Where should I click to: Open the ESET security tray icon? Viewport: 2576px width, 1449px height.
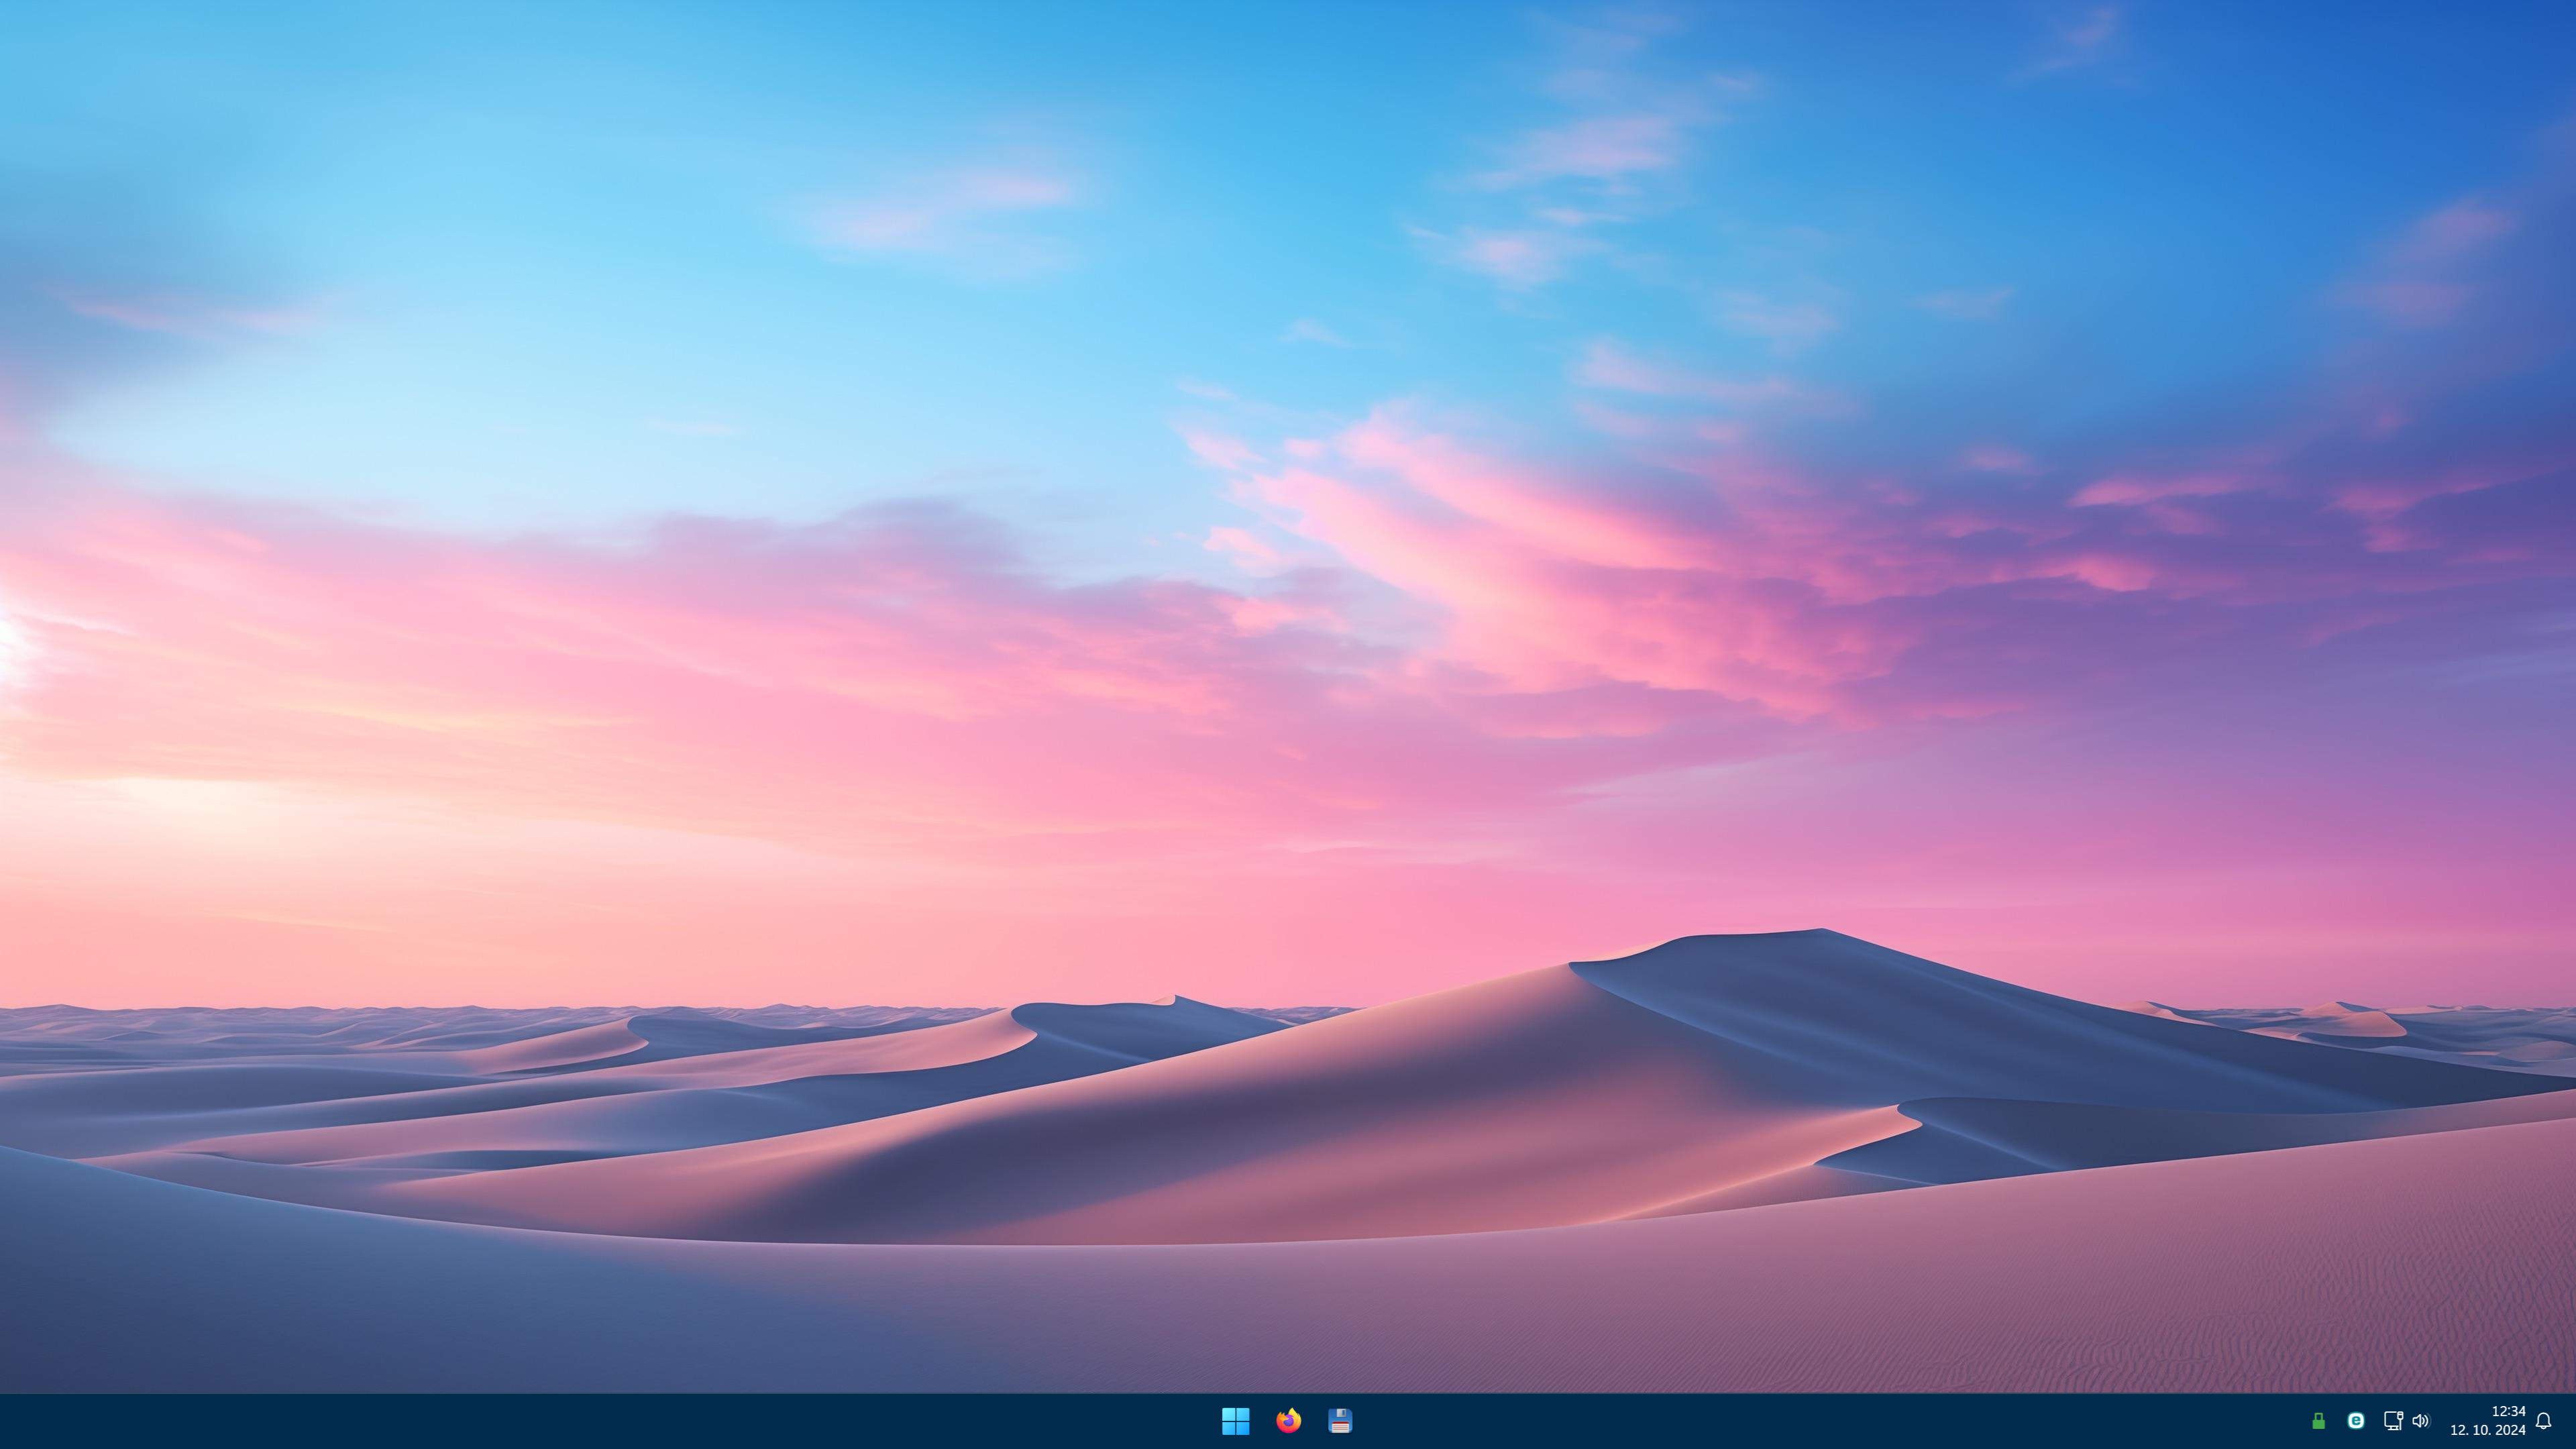pos(2355,1420)
